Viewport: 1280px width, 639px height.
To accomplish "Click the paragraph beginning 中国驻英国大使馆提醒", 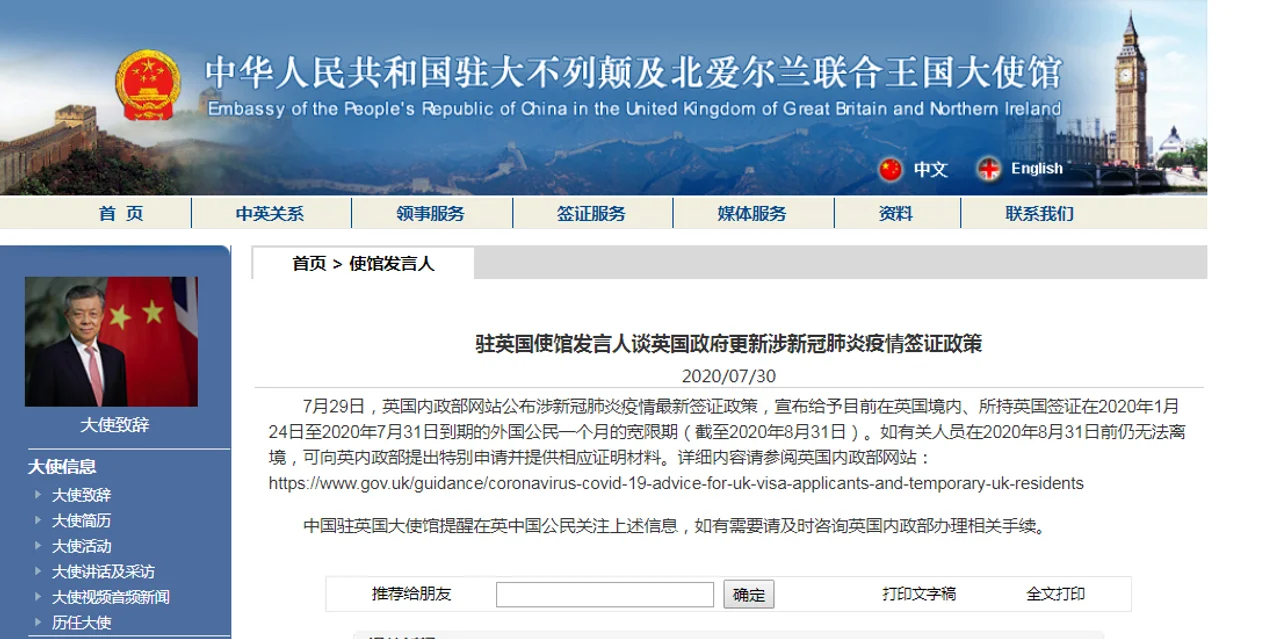I will click(x=676, y=525).
